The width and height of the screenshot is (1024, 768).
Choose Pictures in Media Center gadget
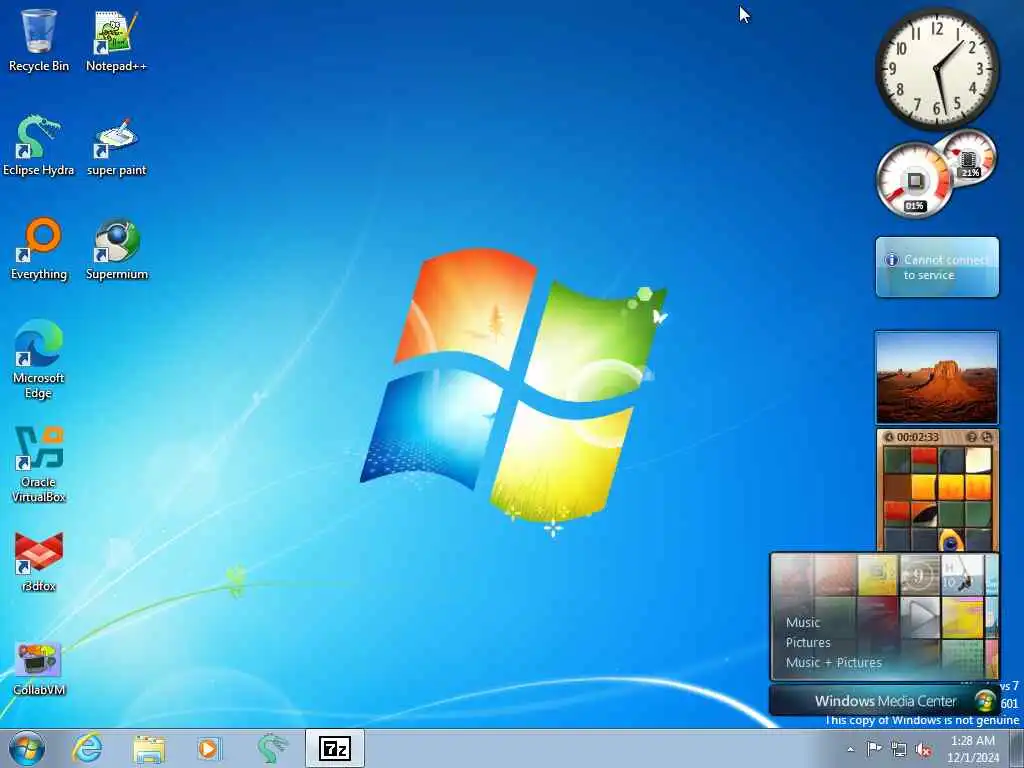[808, 643]
